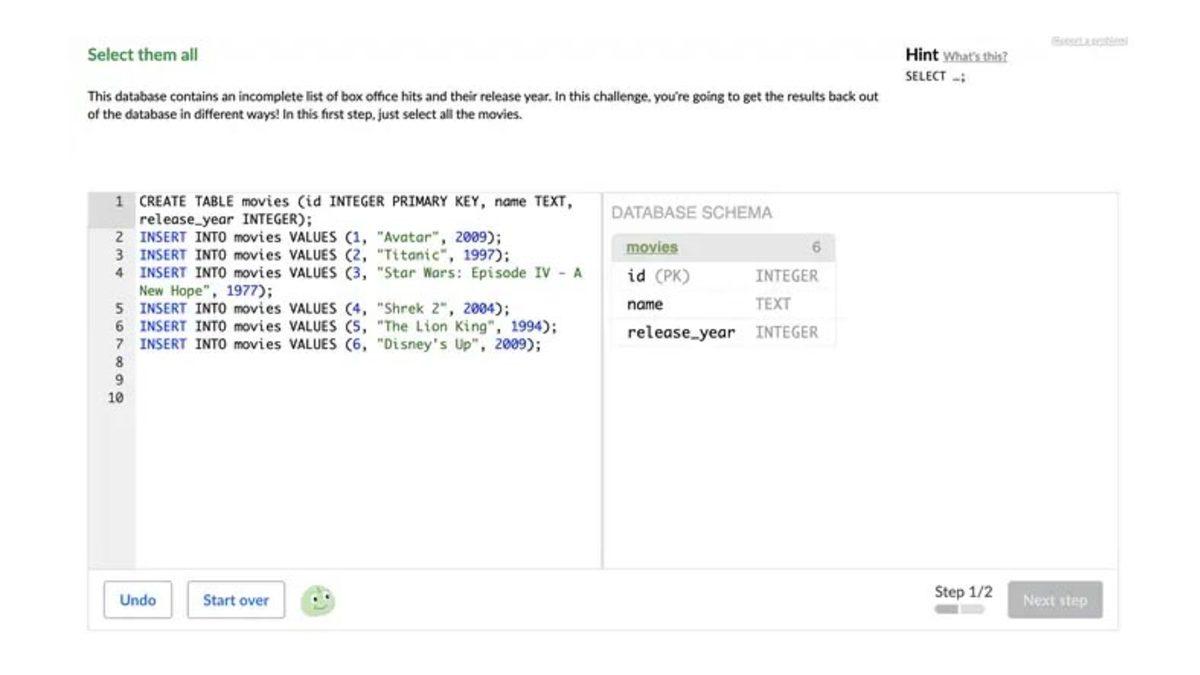Select the release_year column in schema
Viewport: 1200px width, 675px height.
click(x=680, y=332)
